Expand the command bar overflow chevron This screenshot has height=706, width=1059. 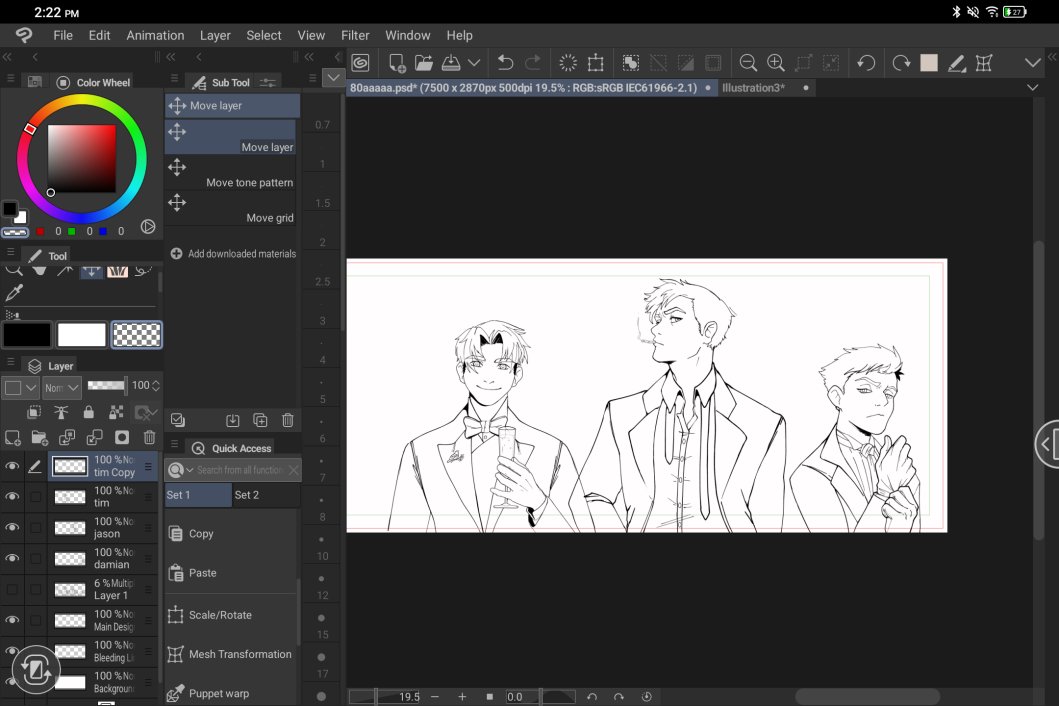tap(1033, 63)
